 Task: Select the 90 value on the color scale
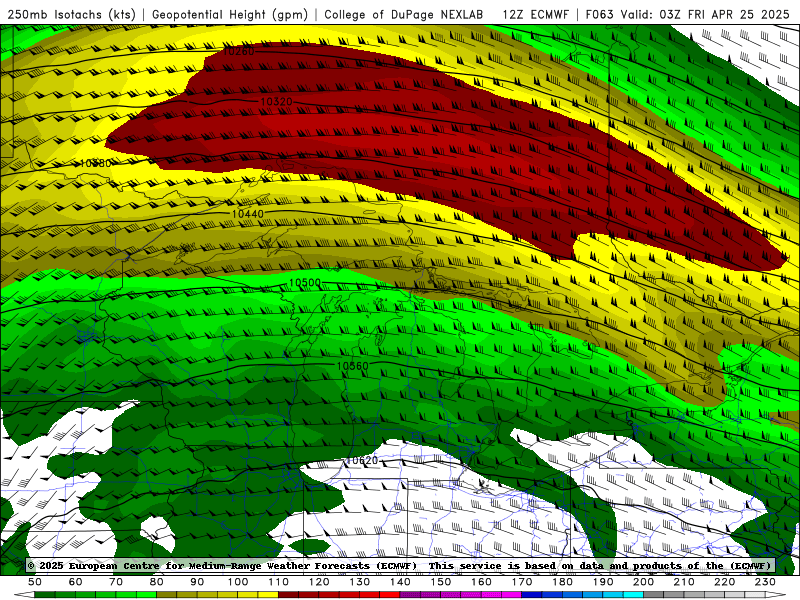[x=197, y=582]
